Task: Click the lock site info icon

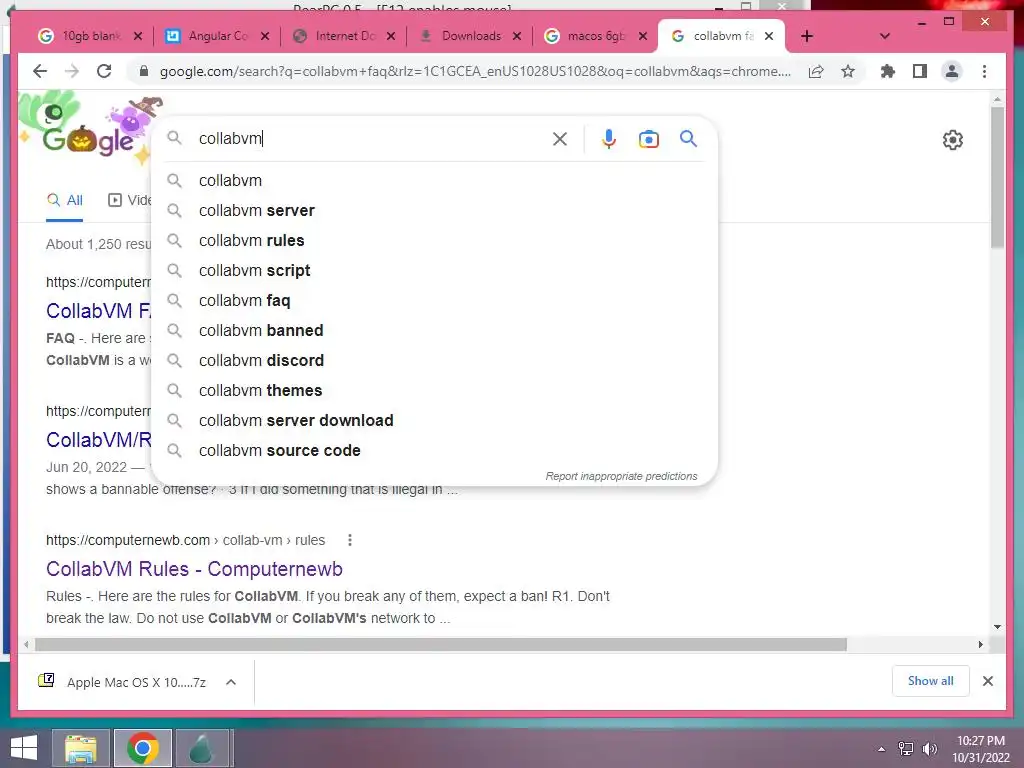Action: 144,71
